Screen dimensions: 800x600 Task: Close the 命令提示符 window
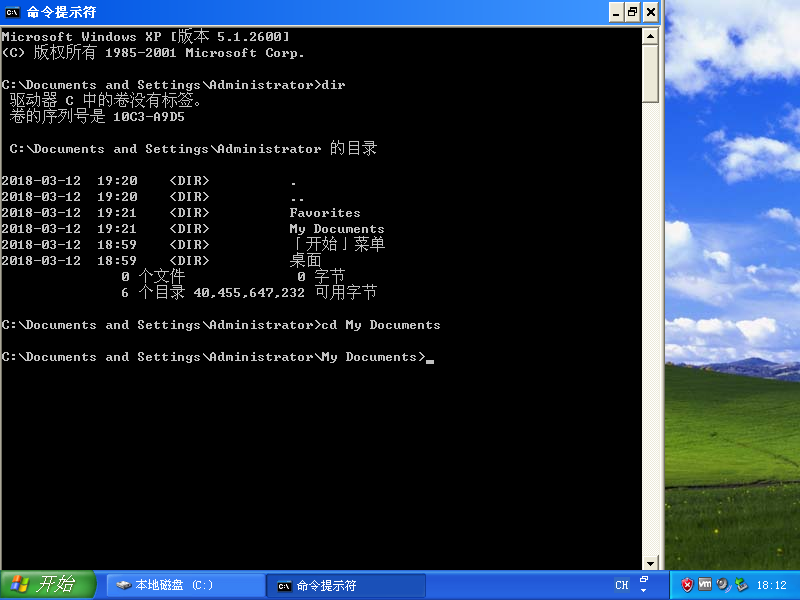point(651,12)
